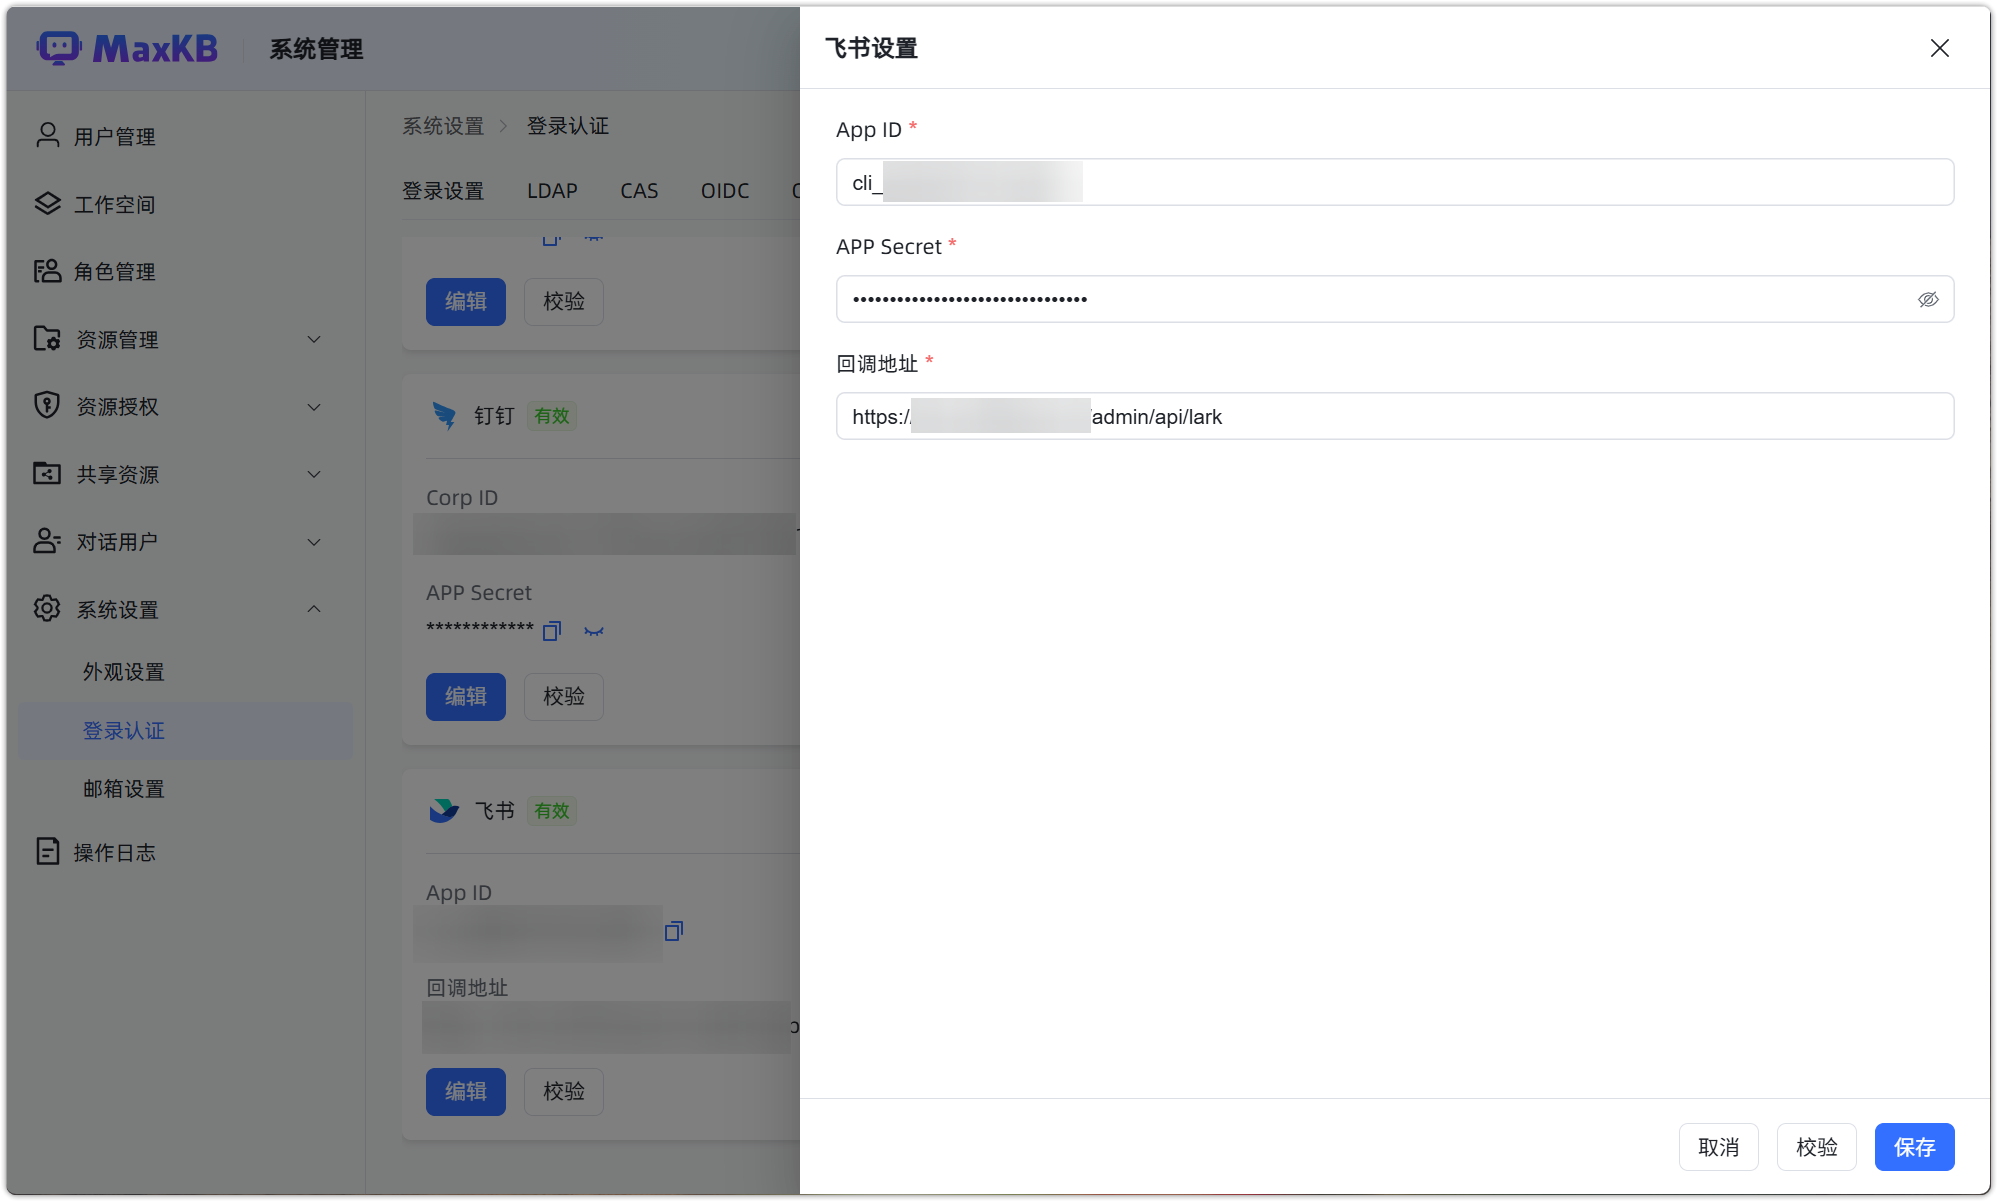Click the 工作空间 layers icon
The image size is (1997, 1201).
click(x=47, y=203)
